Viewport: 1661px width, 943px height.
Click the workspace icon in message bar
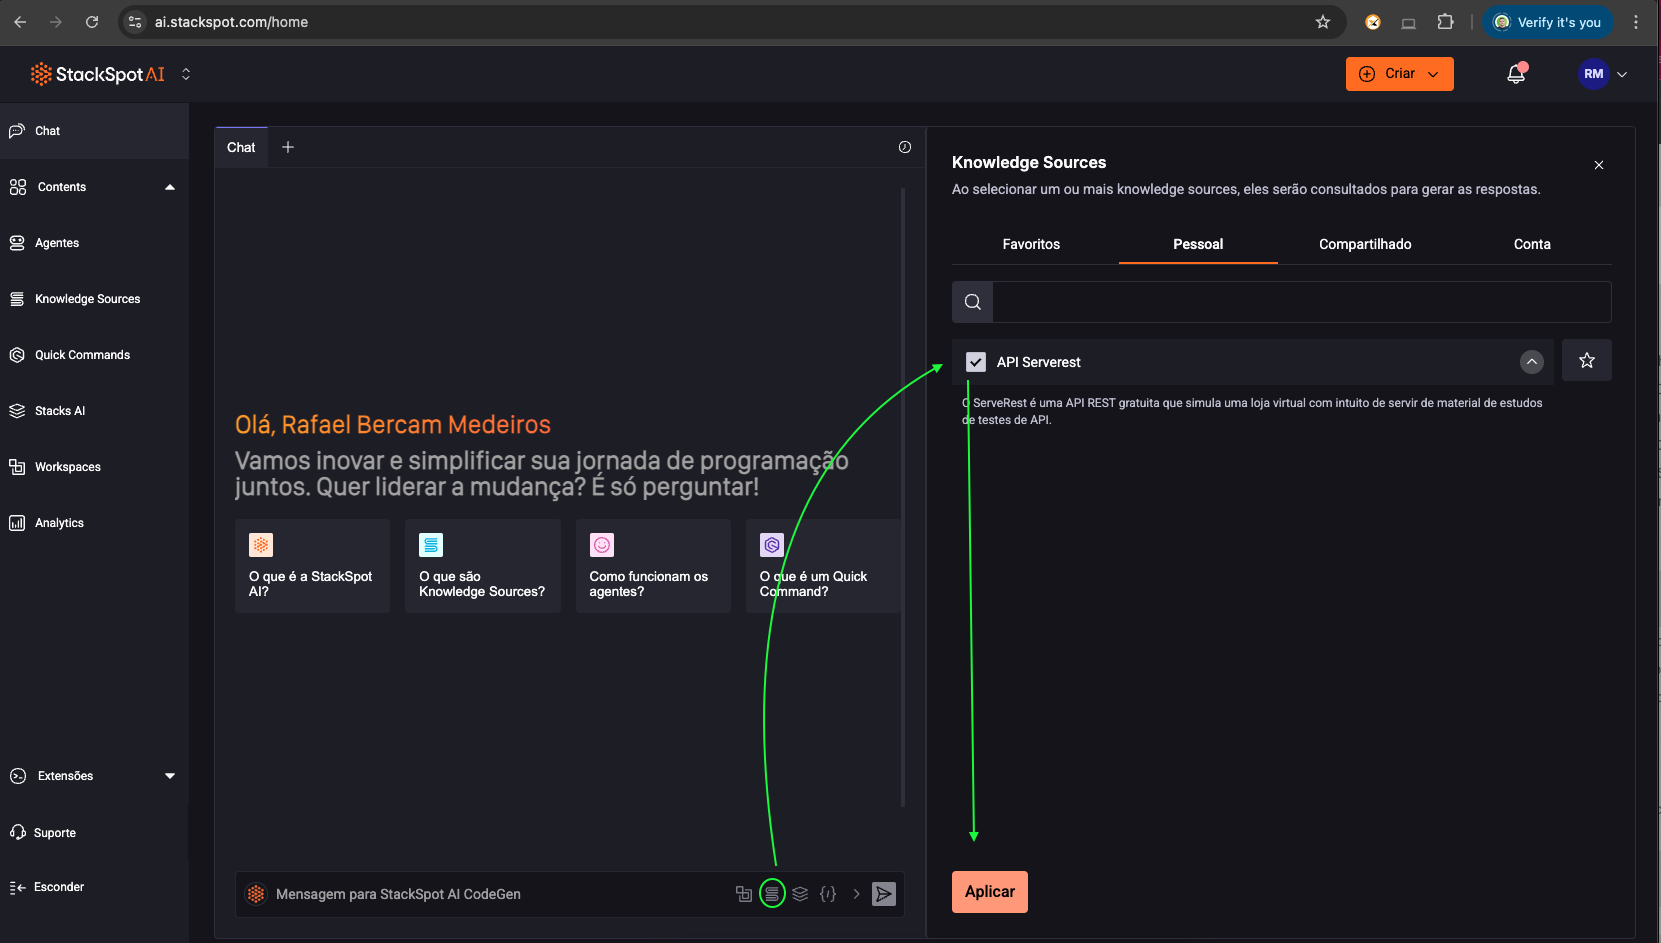(744, 894)
